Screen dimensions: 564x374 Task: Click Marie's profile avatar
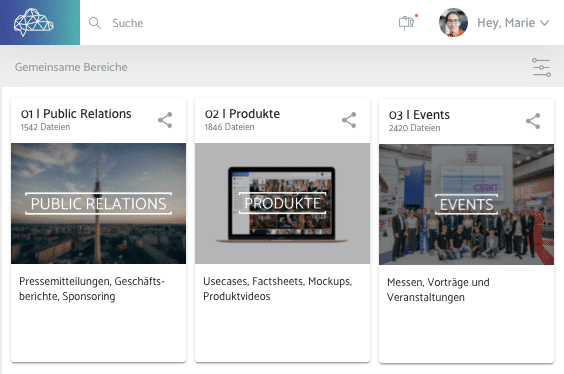[x=453, y=23]
